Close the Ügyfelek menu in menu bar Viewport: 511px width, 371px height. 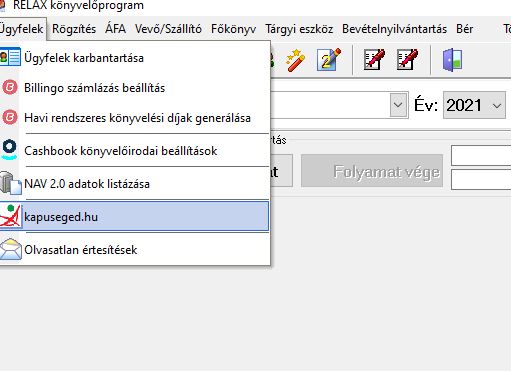(x=22, y=29)
